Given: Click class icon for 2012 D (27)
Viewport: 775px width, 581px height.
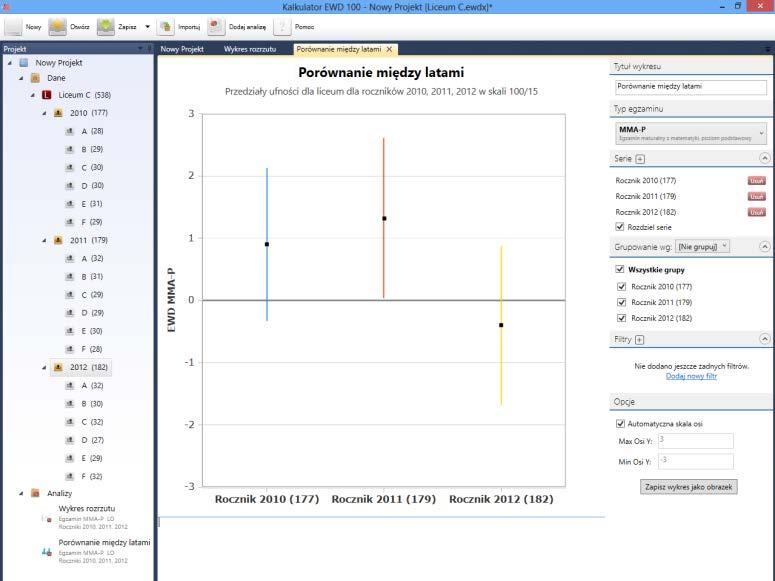Looking at the screenshot, I should [70, 440].
